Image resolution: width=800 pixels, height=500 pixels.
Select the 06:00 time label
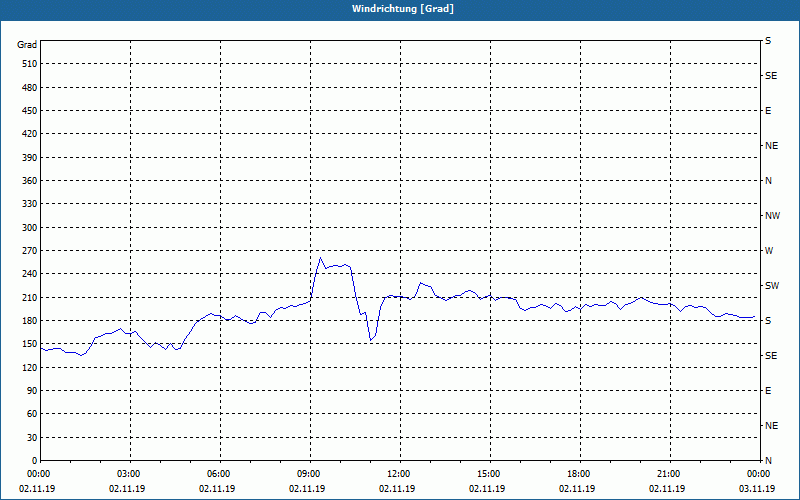pos(220,474)
